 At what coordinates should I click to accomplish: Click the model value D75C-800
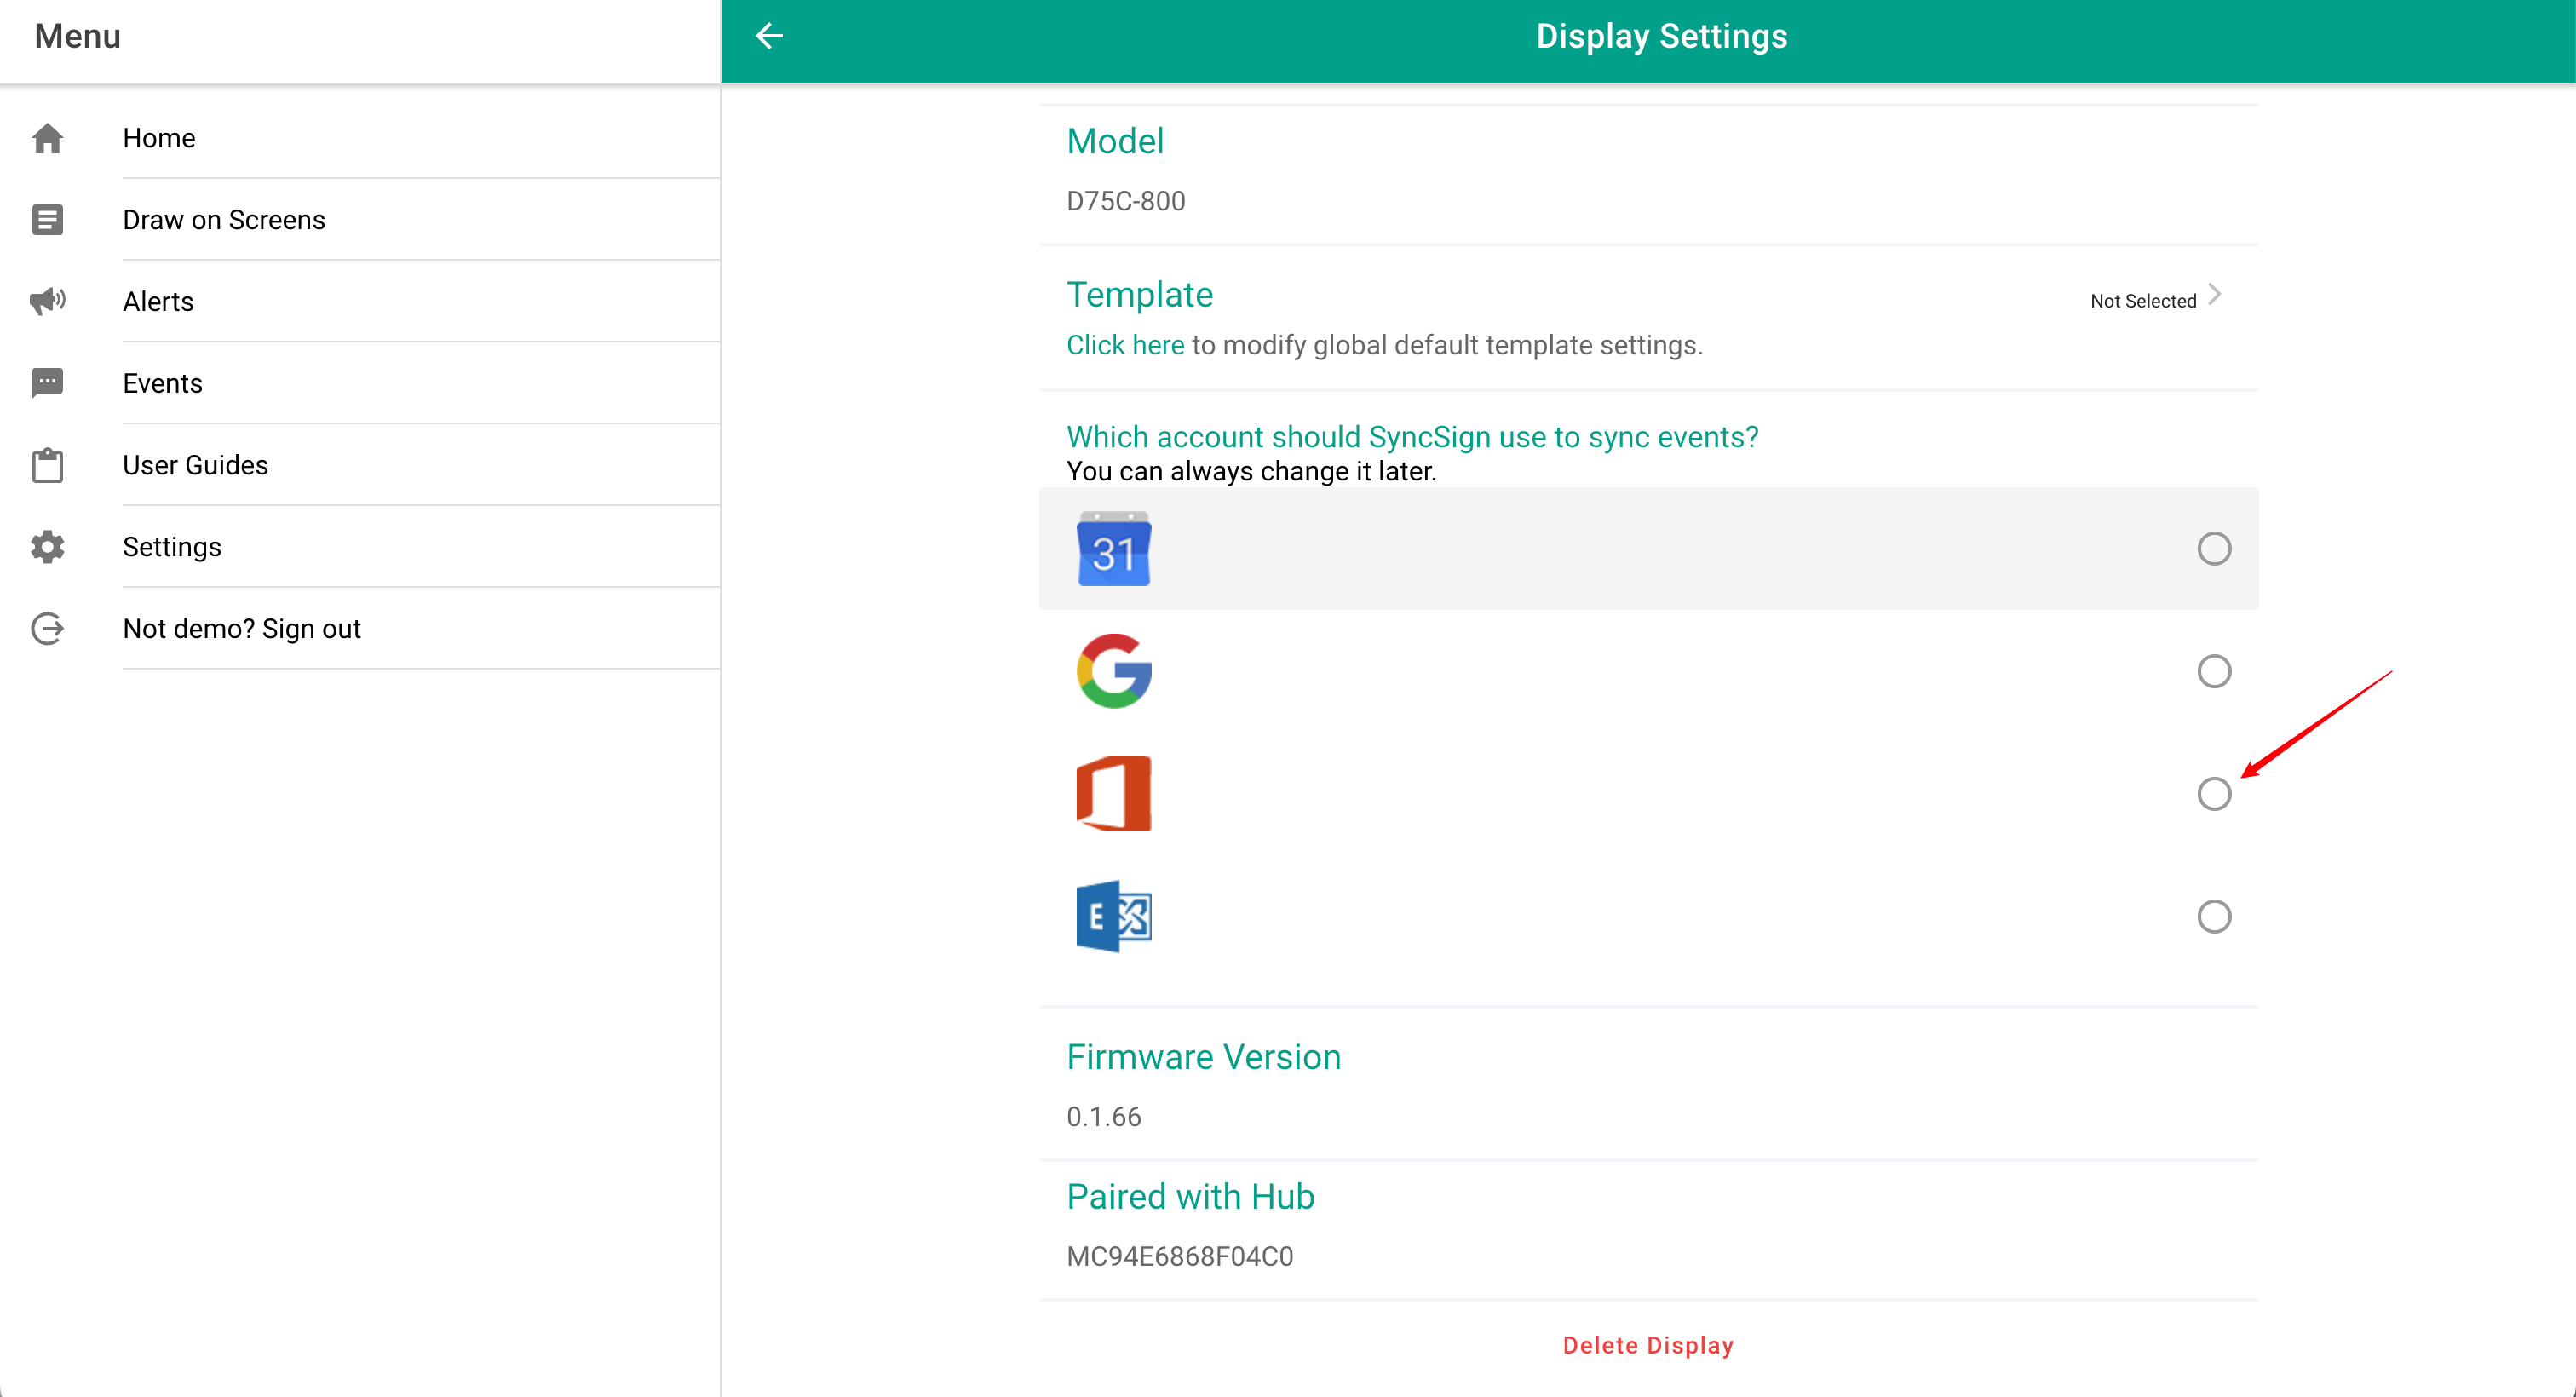coord(1125,201)
